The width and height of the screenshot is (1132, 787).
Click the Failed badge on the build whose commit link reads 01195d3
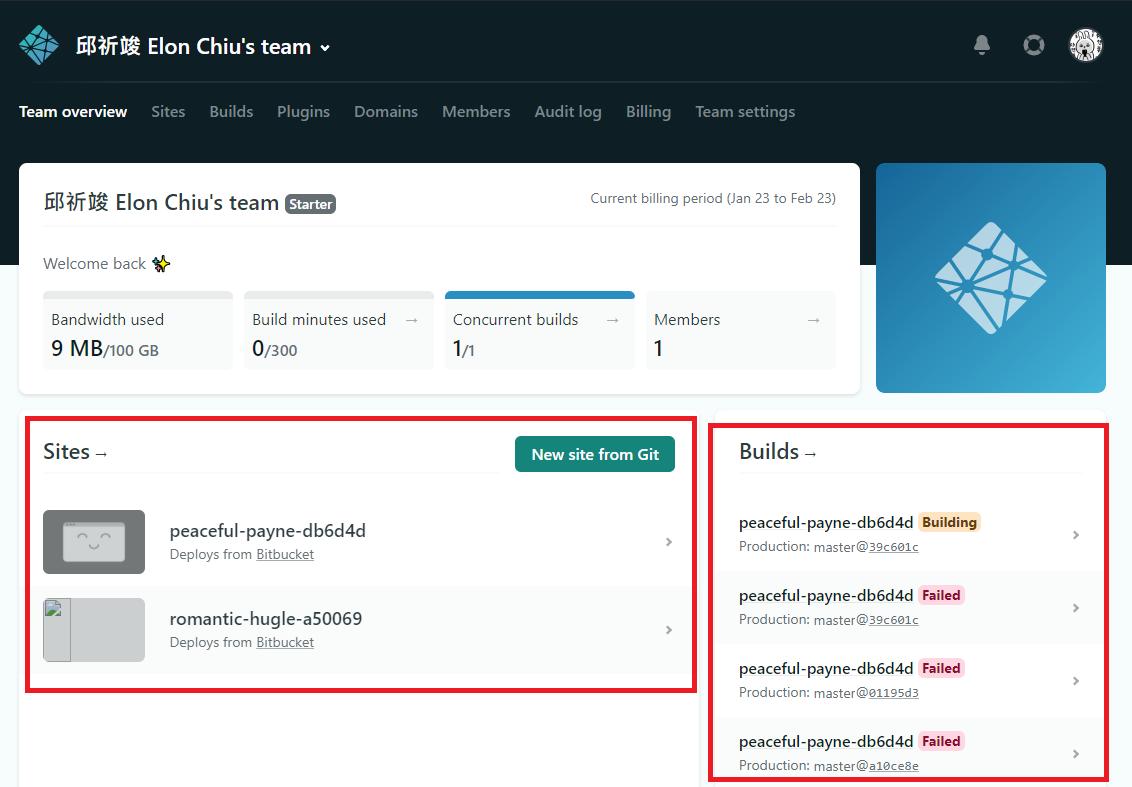[941, 669]
